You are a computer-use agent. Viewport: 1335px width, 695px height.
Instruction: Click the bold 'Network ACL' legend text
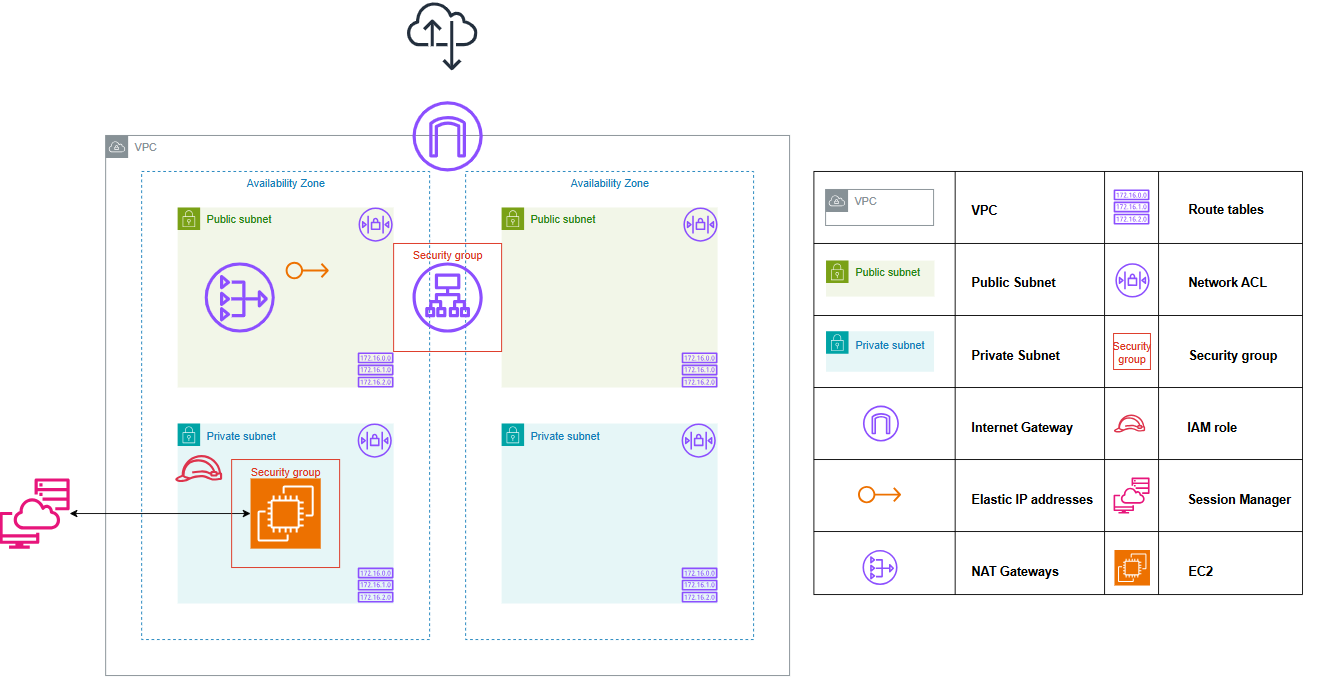(1227, 283)
